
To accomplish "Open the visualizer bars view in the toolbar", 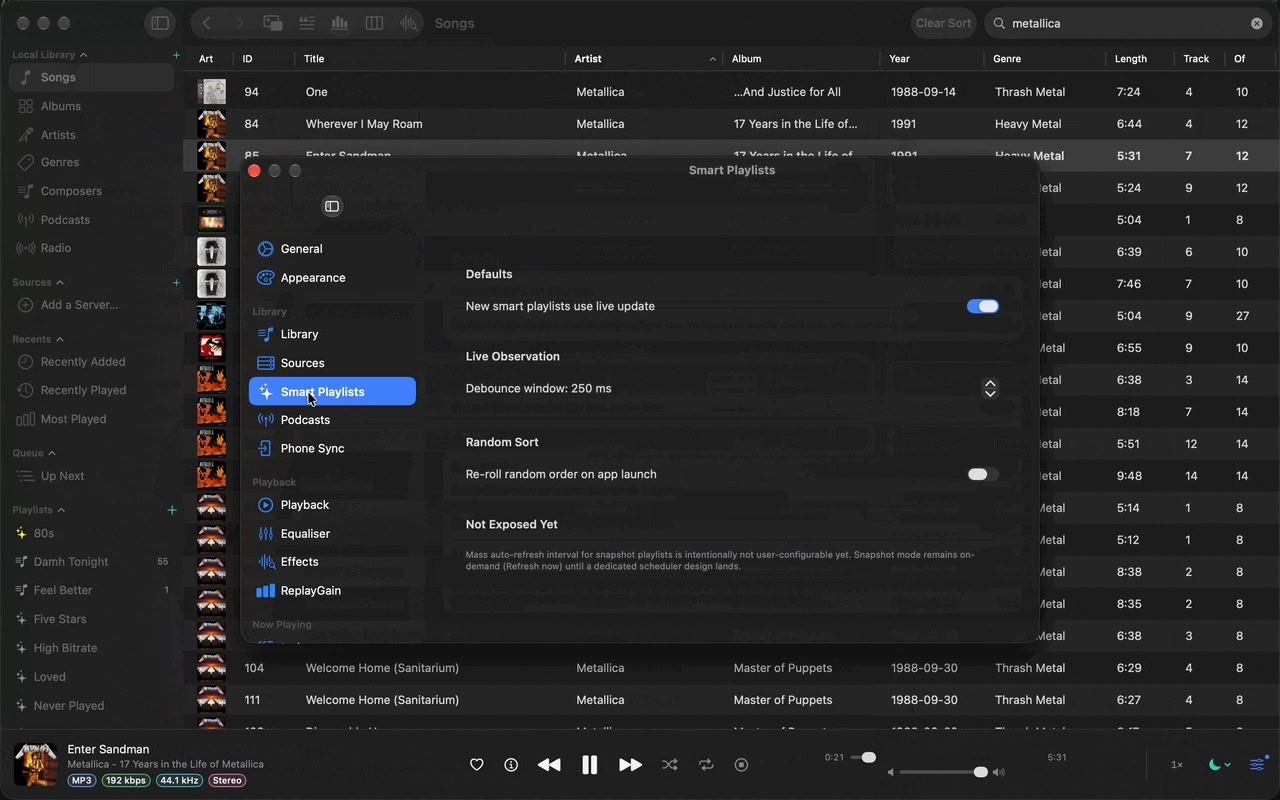I will 340,23.
